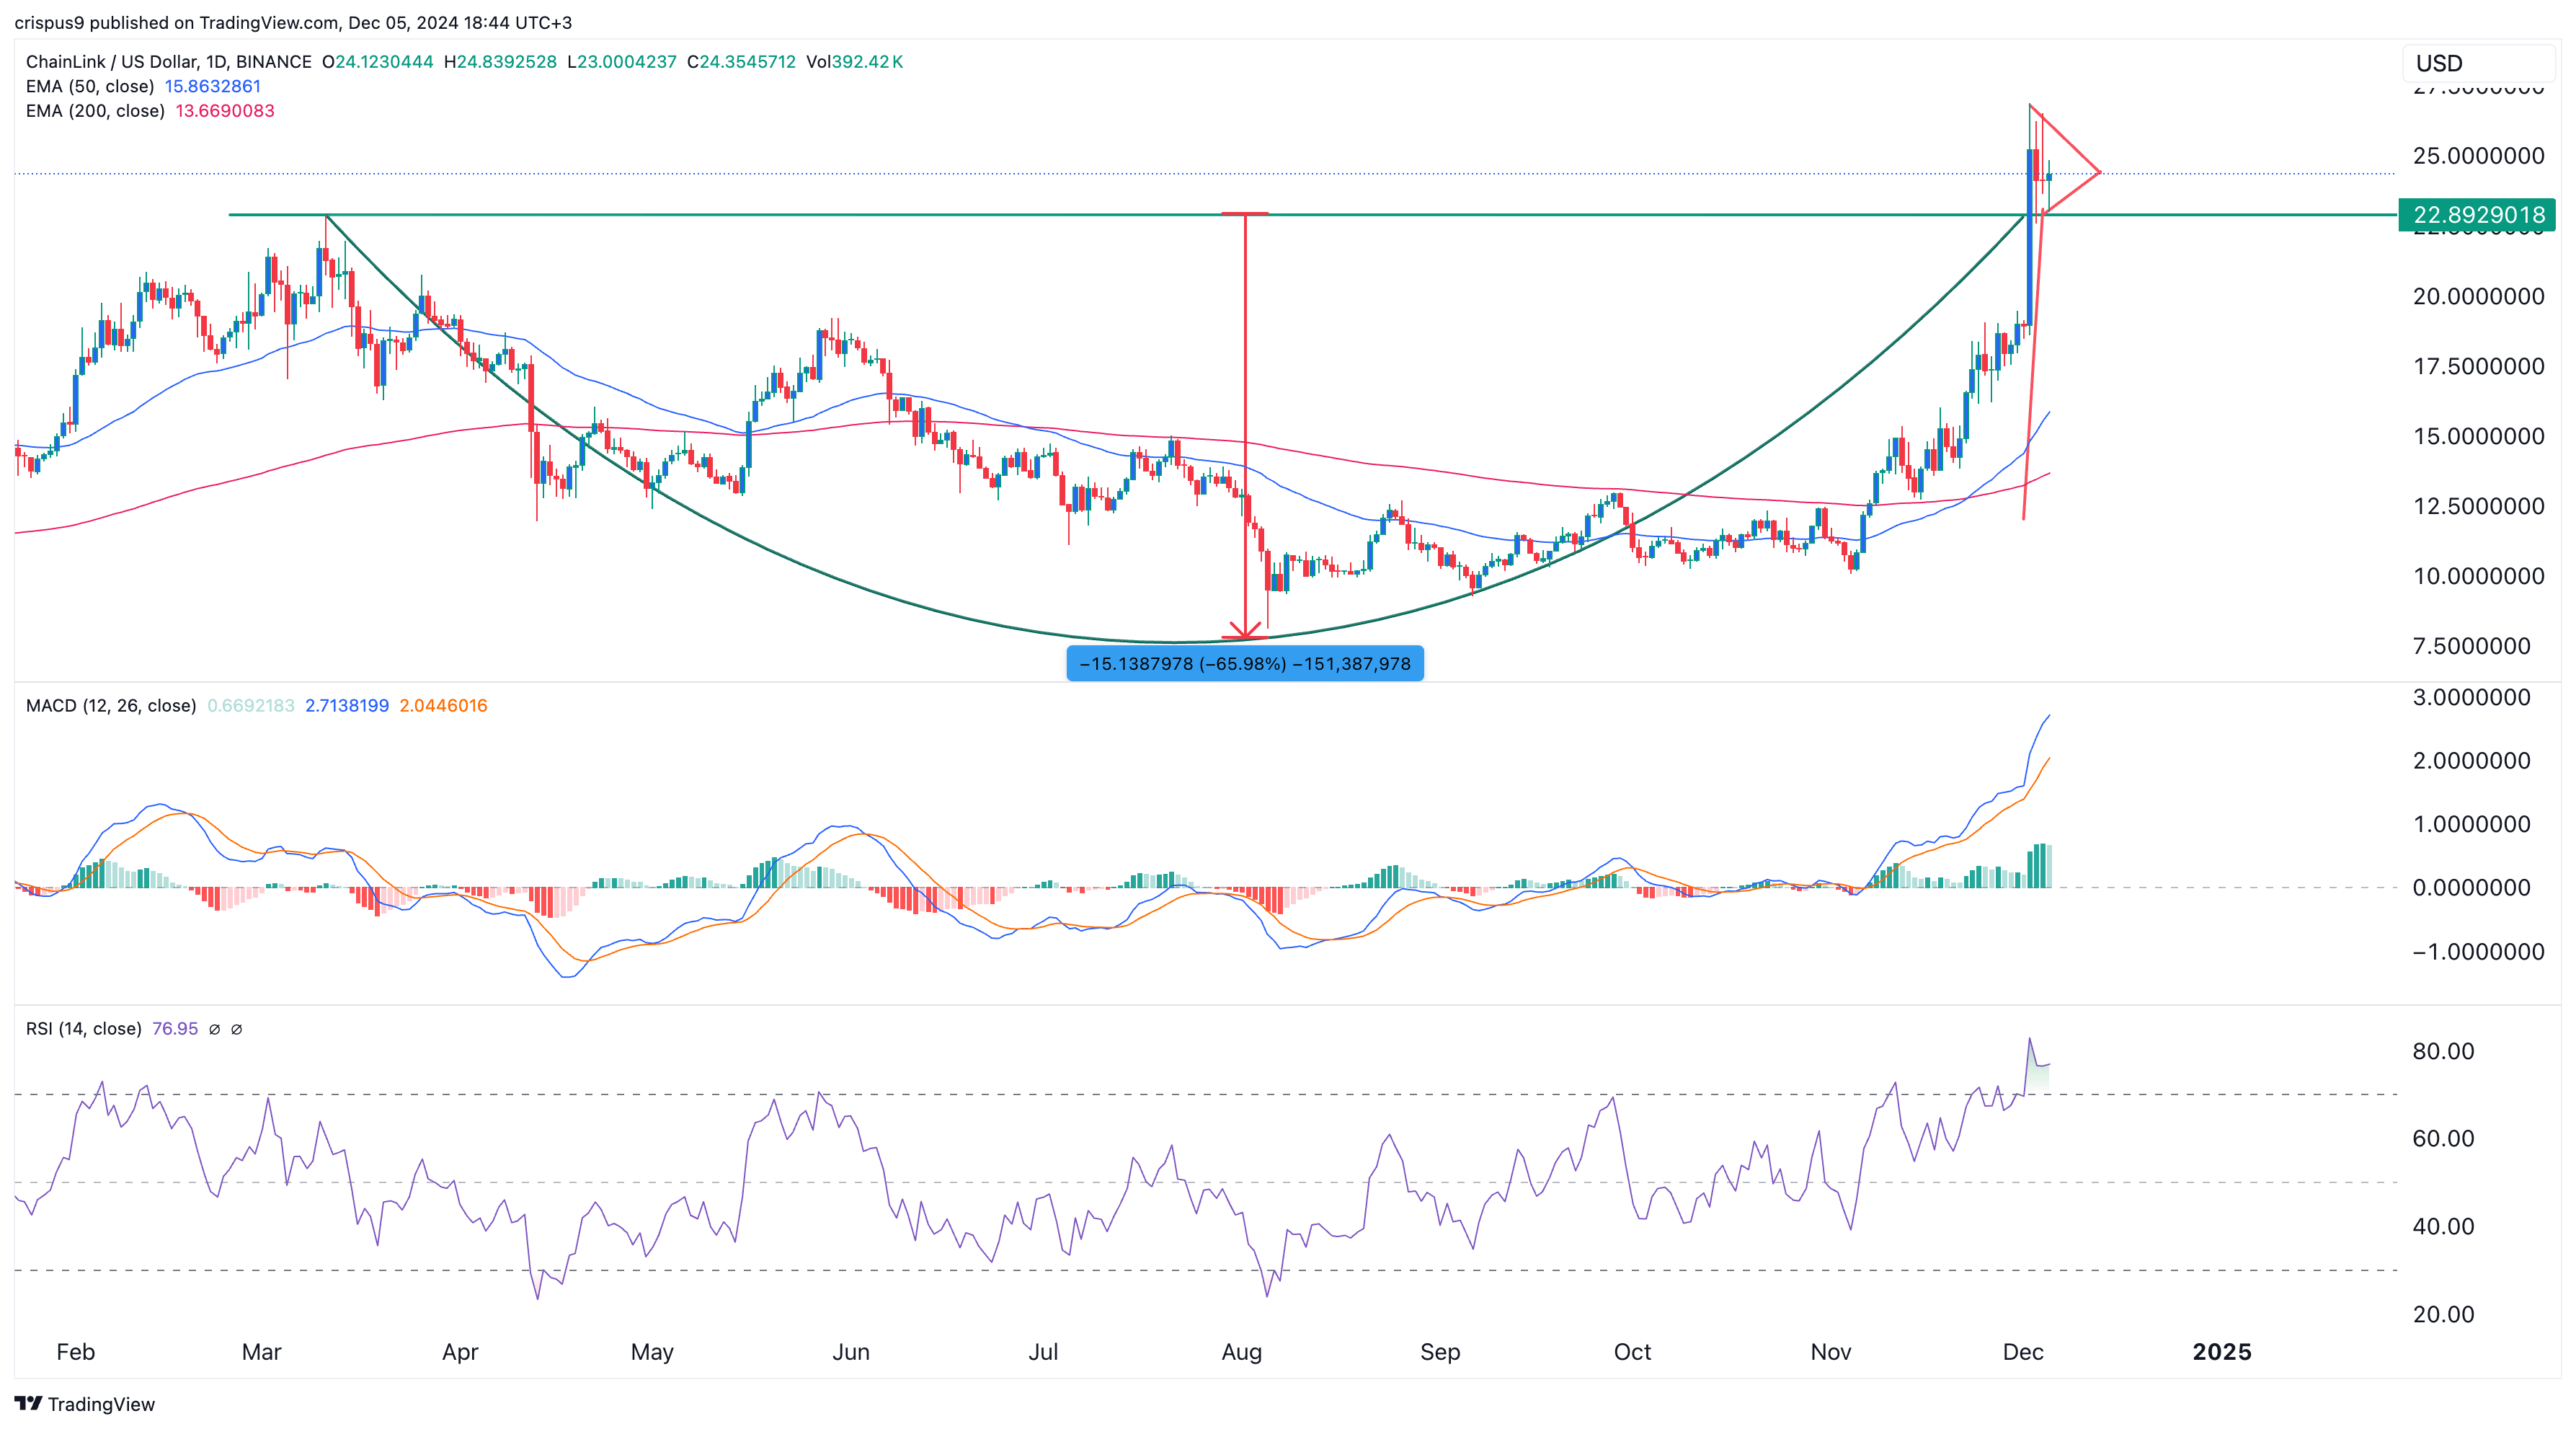This screenshot has width=2576, height=1429.
Task: Click the second ∅ symbol on the RSI legend
Action: (x=237, y=1029)
